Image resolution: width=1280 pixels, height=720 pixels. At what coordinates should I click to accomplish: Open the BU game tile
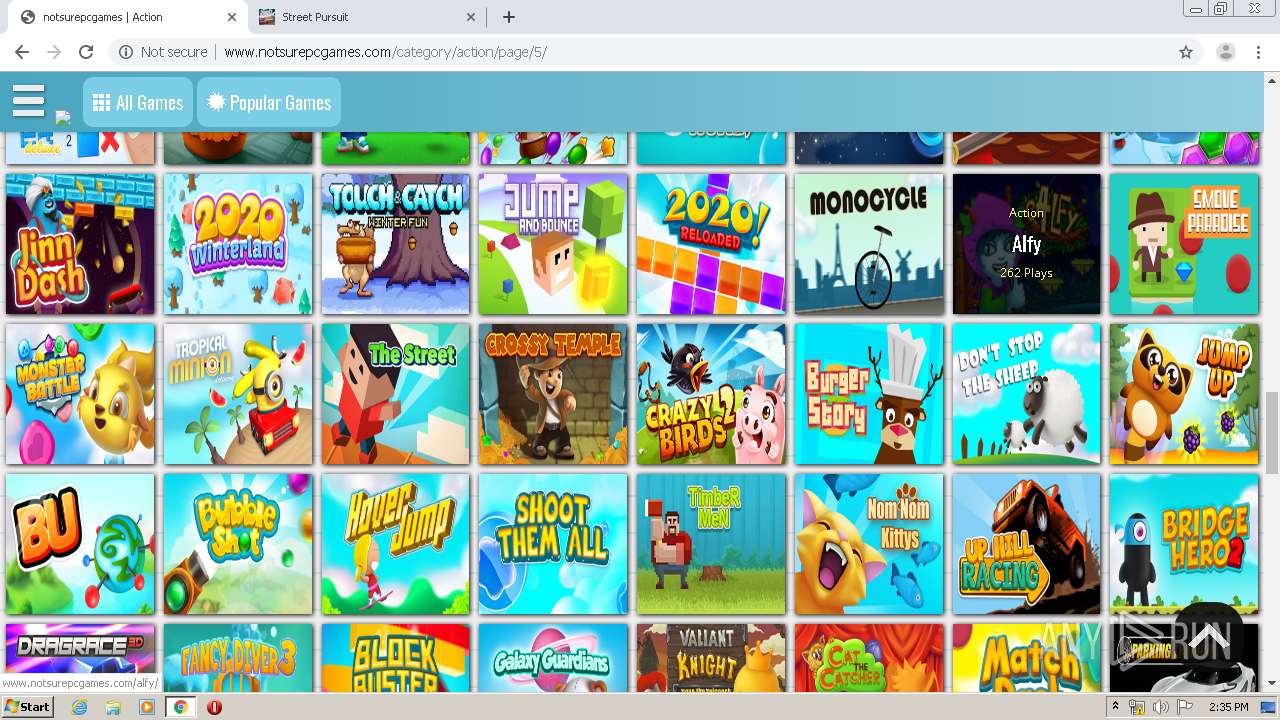(80, 544)
